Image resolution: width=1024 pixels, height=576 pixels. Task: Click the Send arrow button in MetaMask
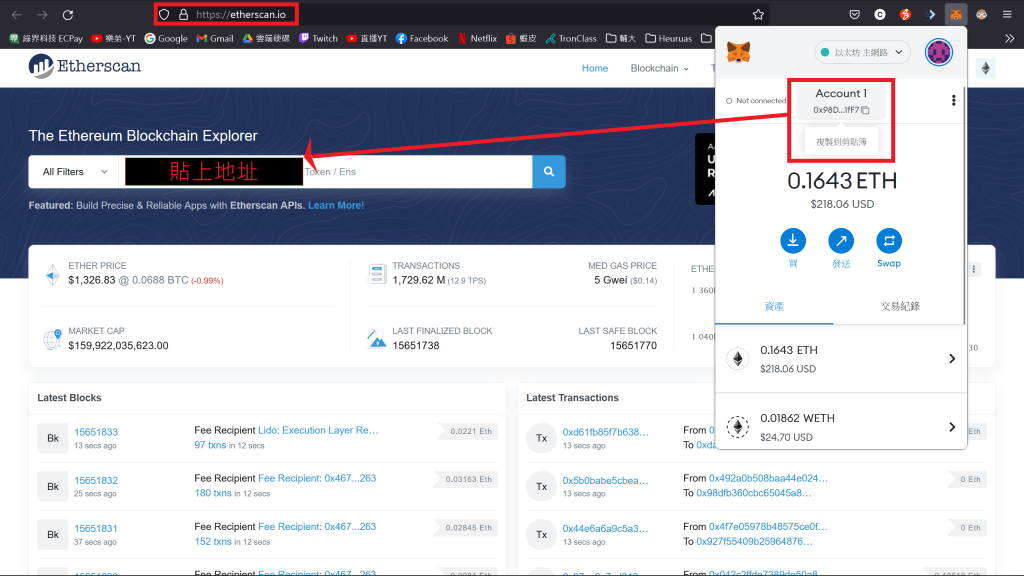841,240
